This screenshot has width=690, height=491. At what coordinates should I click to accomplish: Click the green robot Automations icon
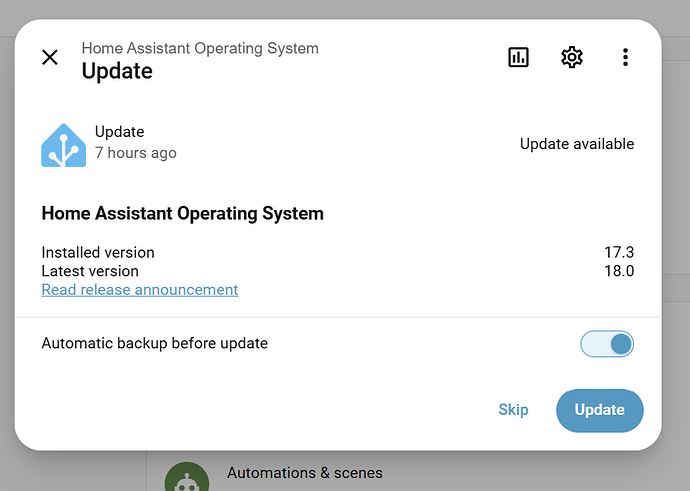[187, 477]
